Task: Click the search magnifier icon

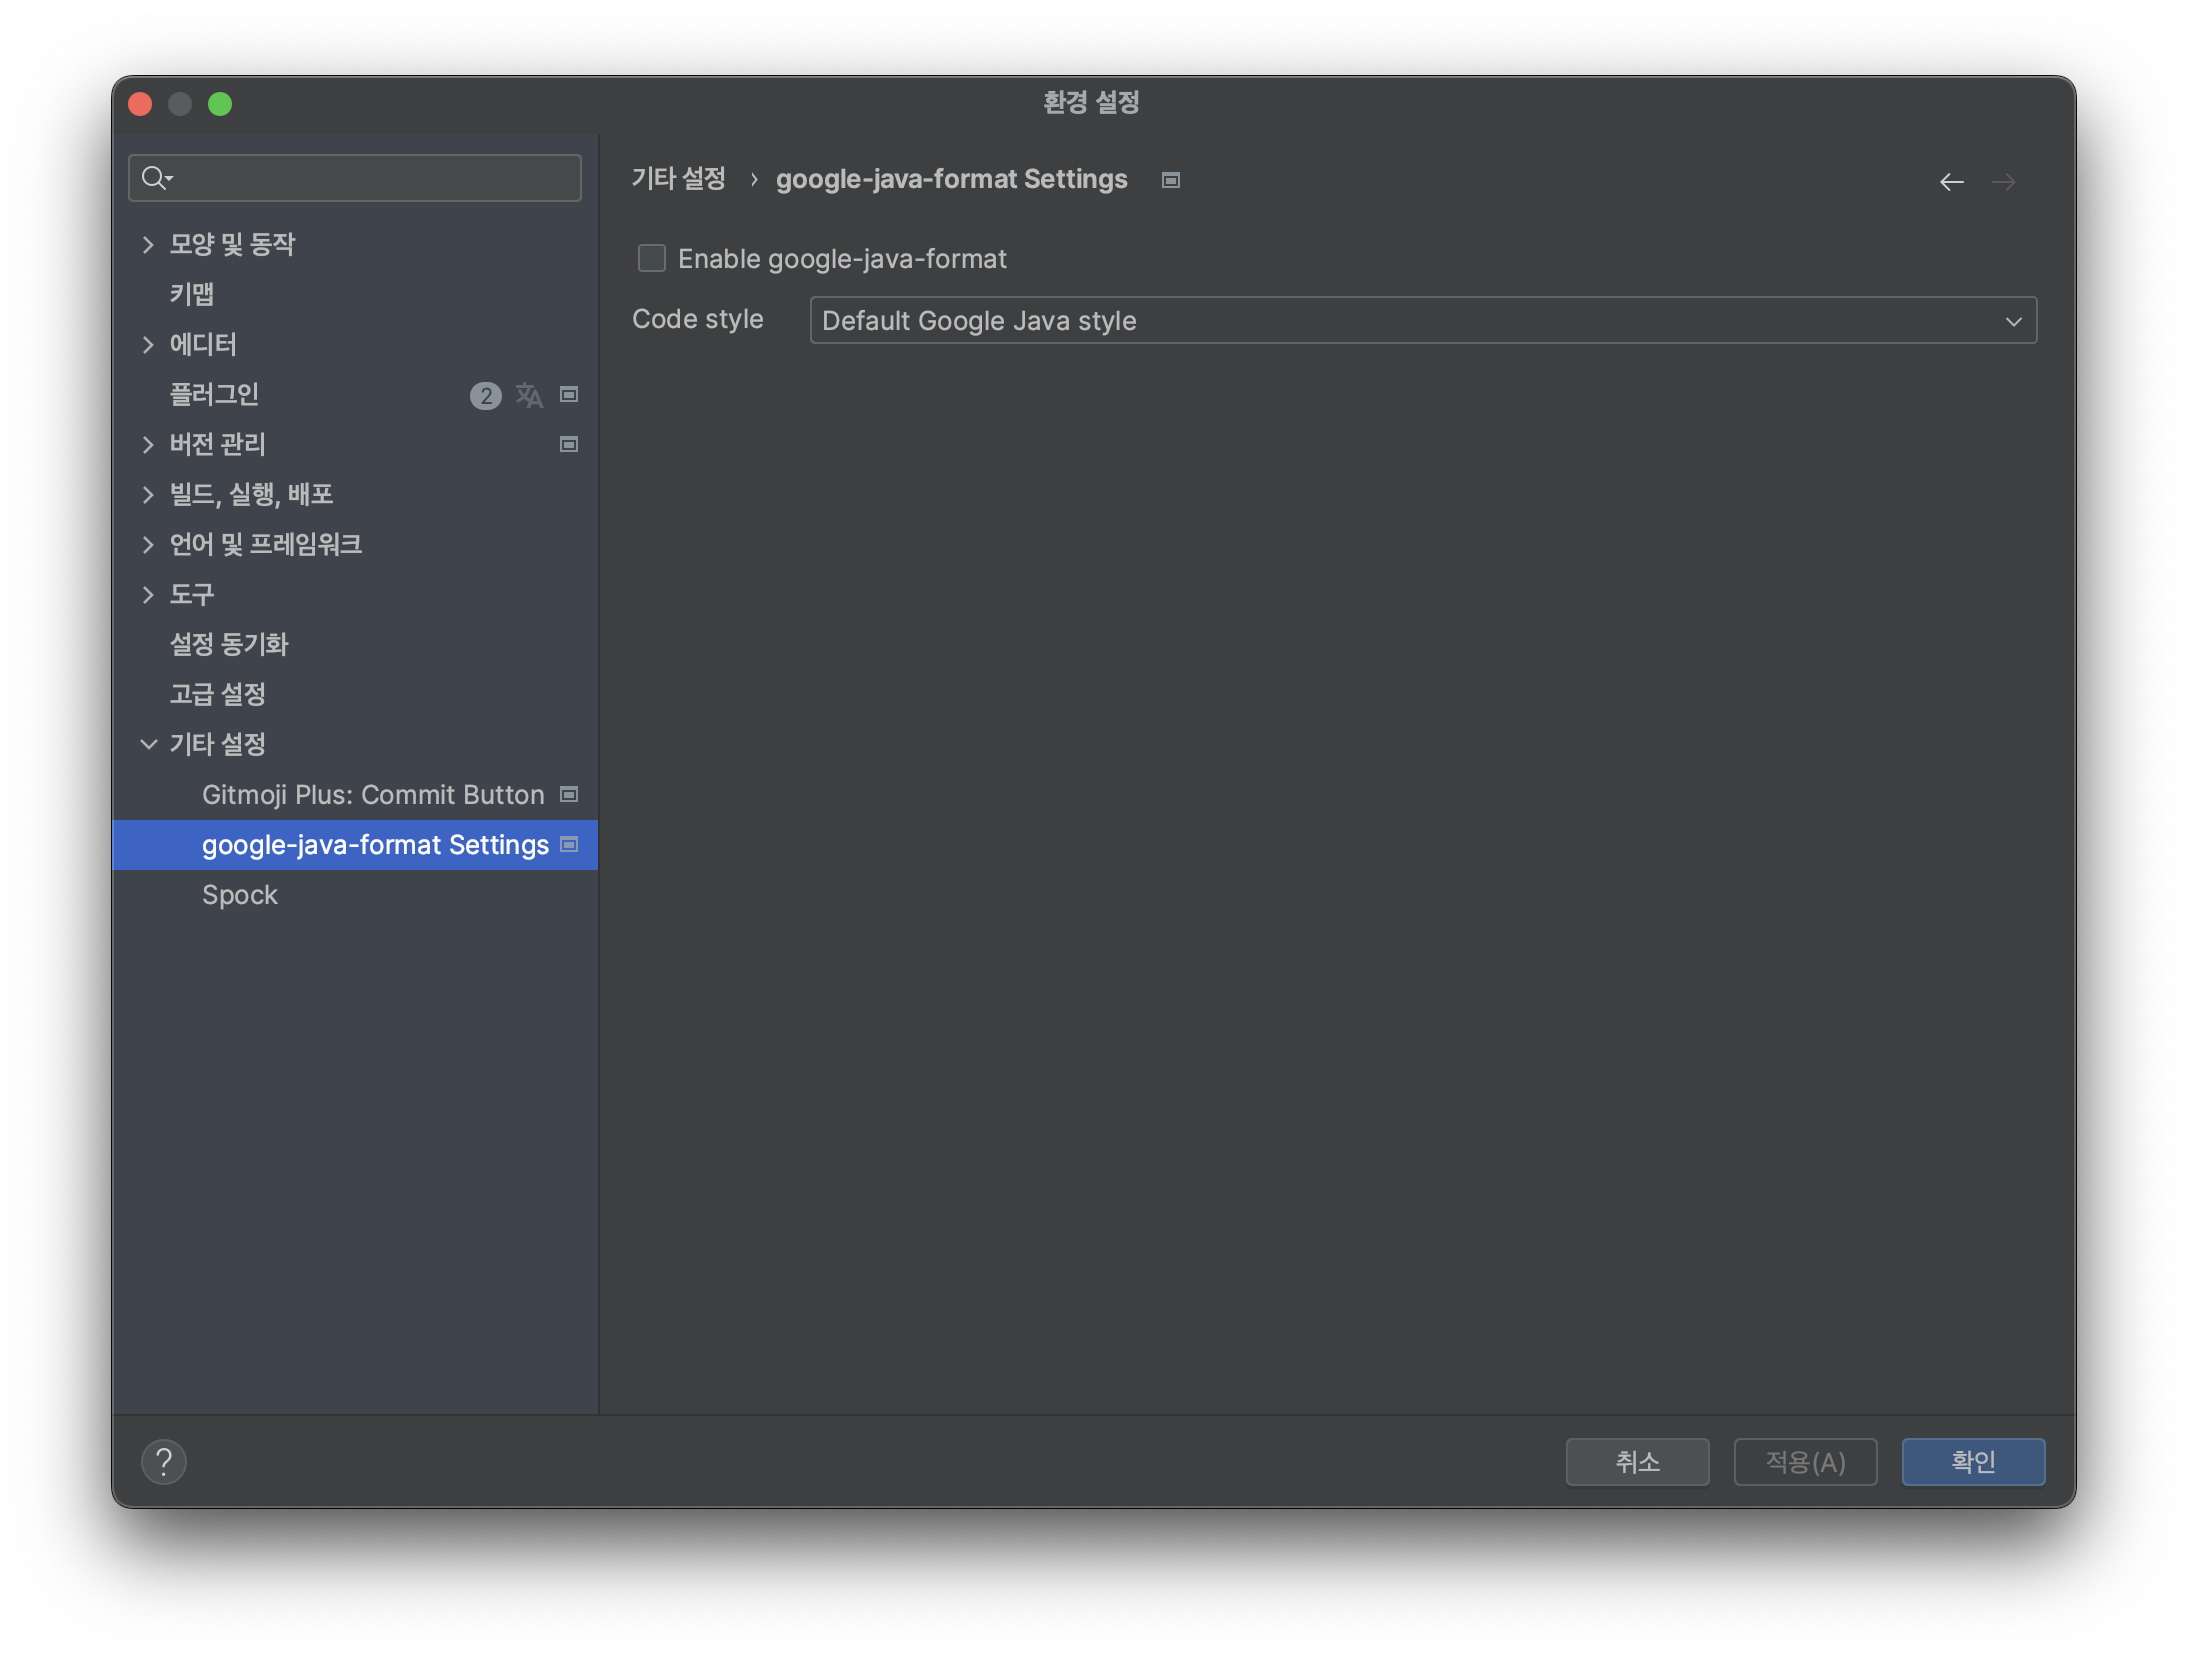Action: tap(155, 178)
